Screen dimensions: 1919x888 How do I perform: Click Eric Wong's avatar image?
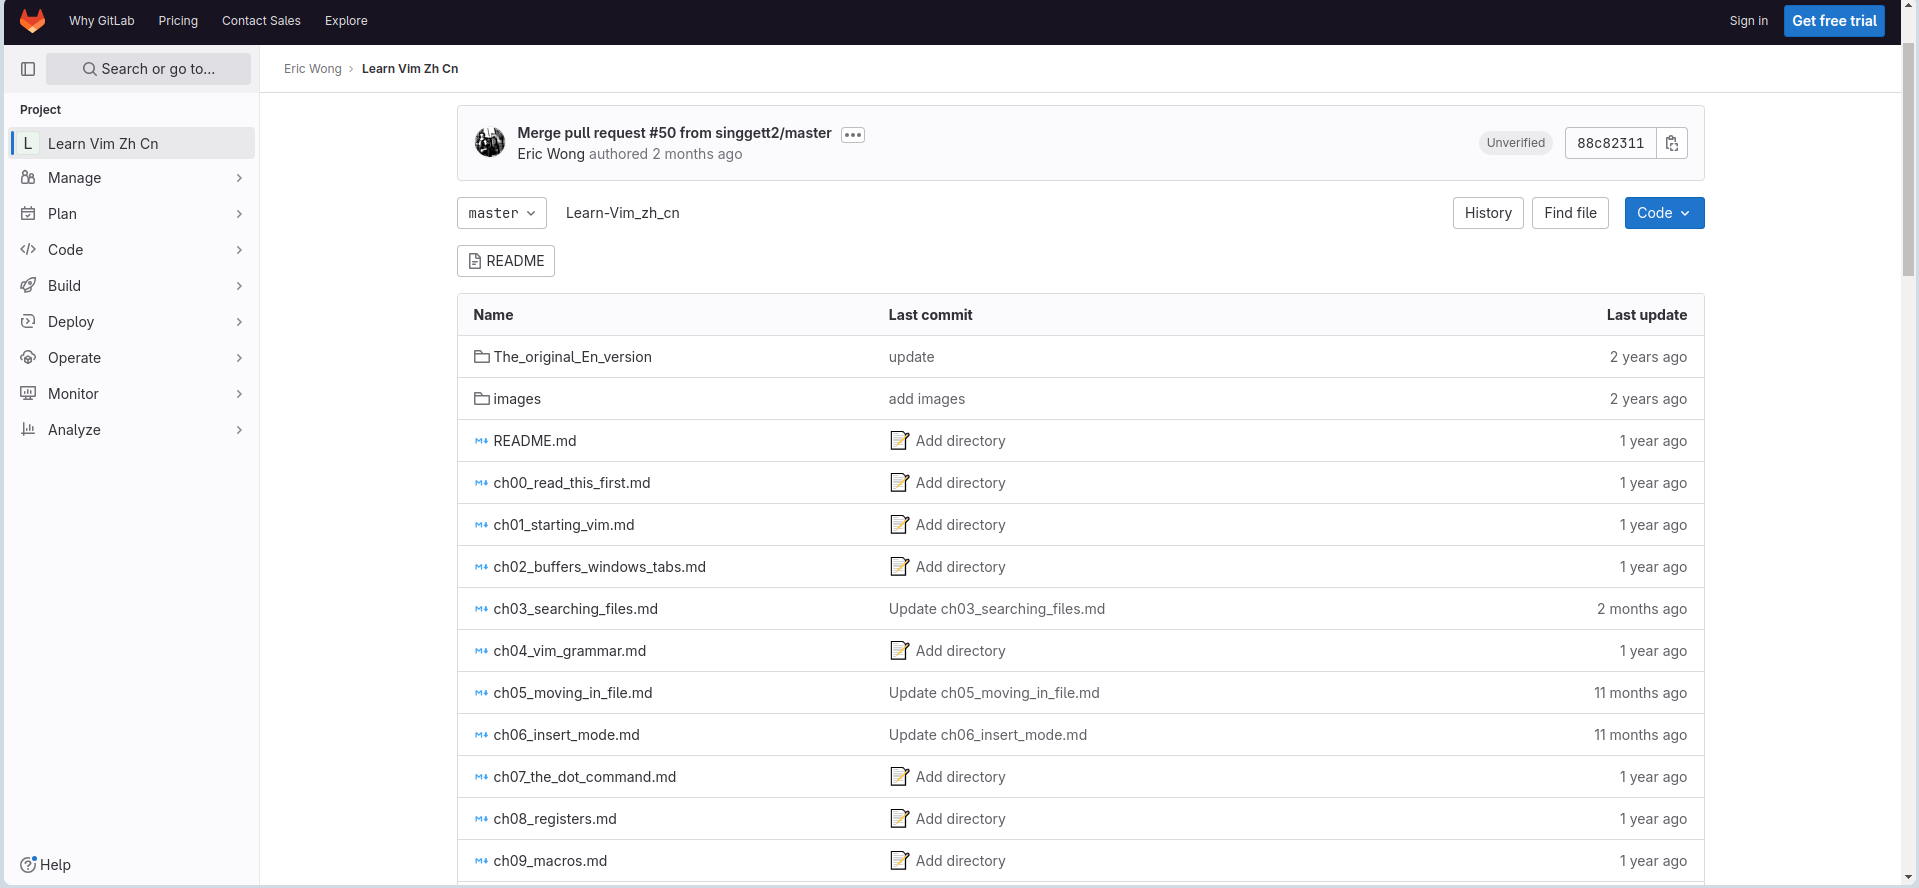coord(490,143)
